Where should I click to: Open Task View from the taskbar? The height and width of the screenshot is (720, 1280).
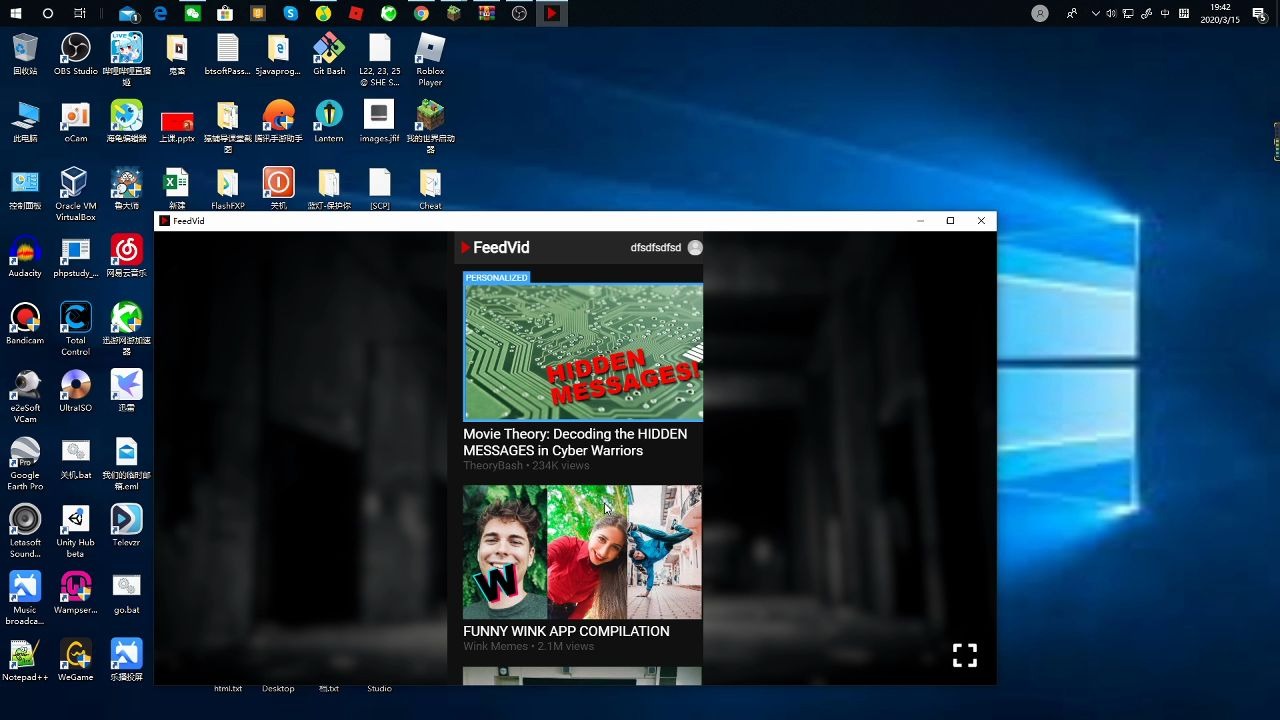[80, 14]
